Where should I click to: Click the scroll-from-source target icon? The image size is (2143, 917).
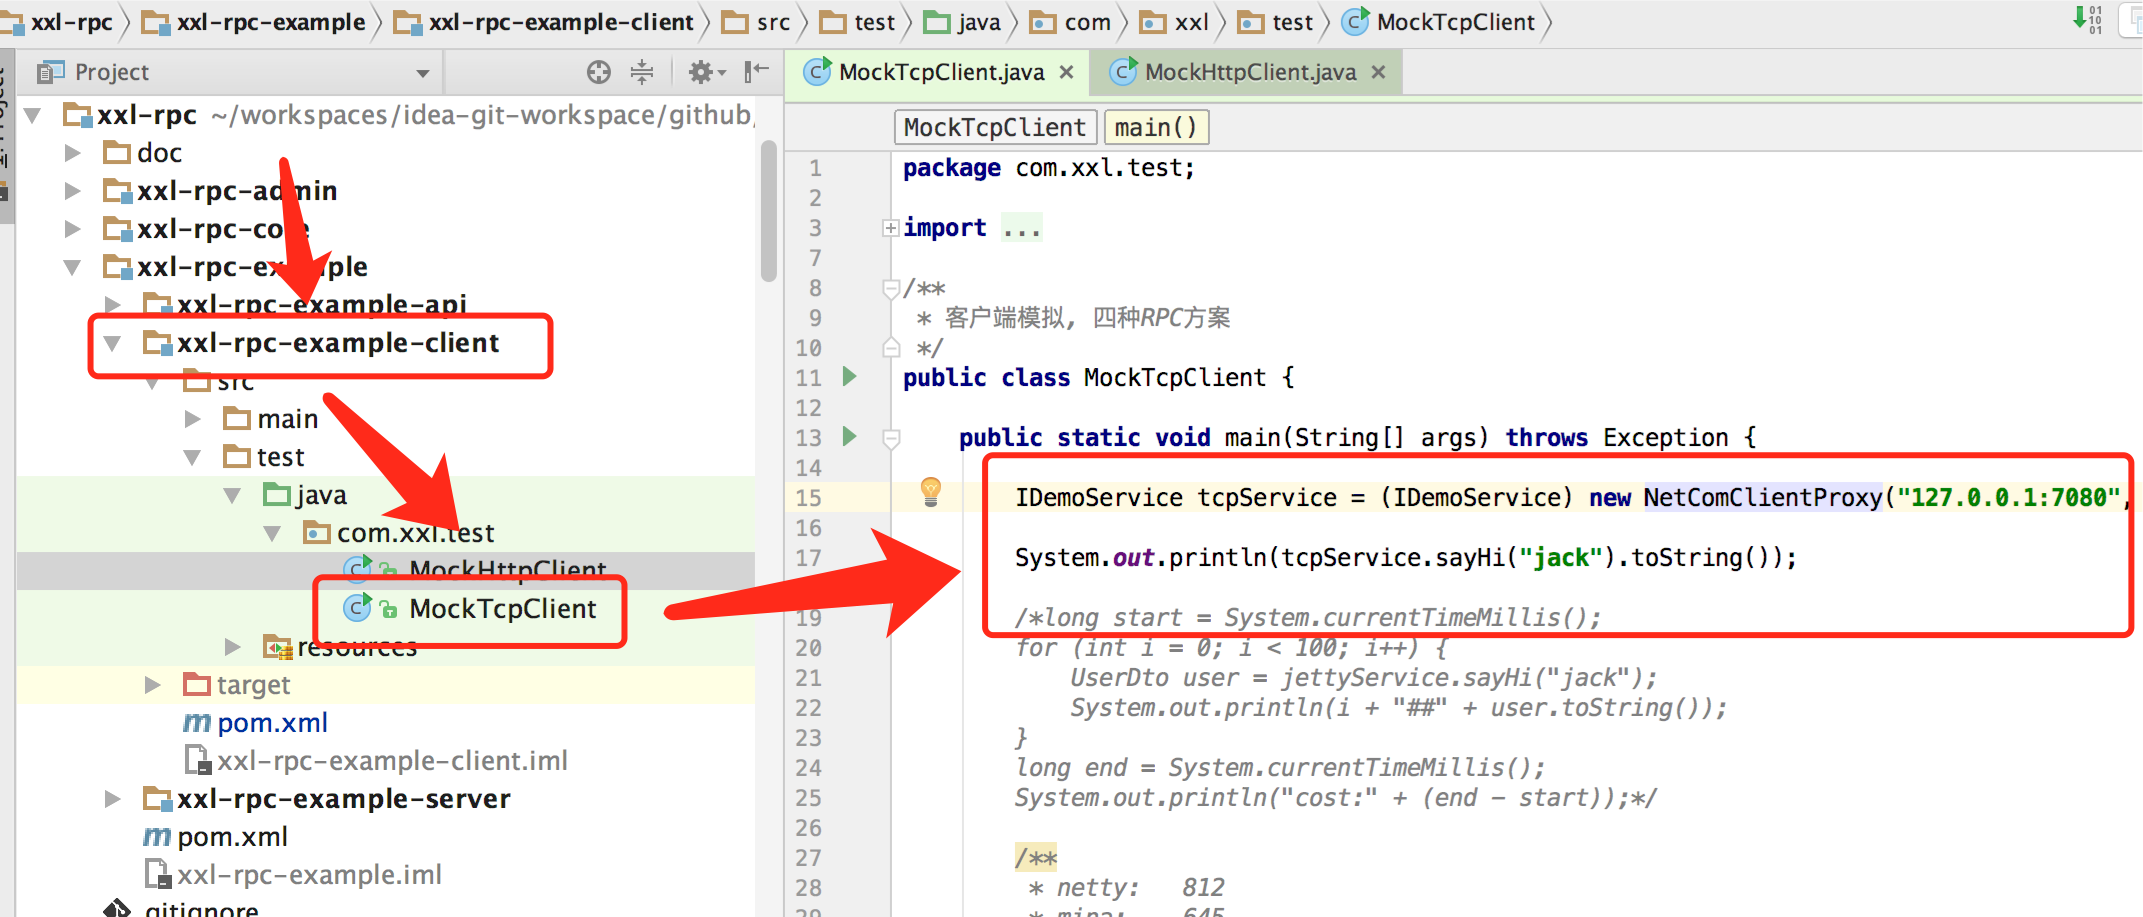coord(598,72)
